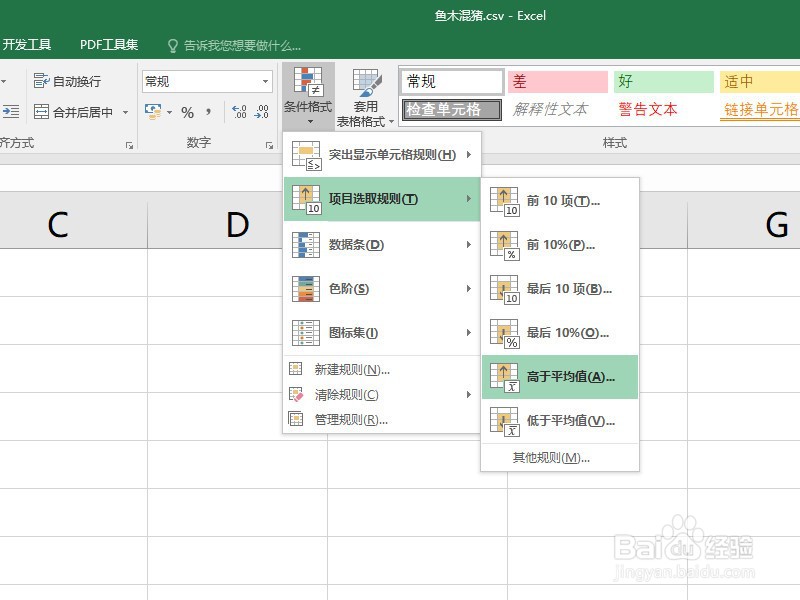800x600 pixels.
Task: Apply the 好 (Good) cell style
Action: pyautogui.click(x=663, y=82)
